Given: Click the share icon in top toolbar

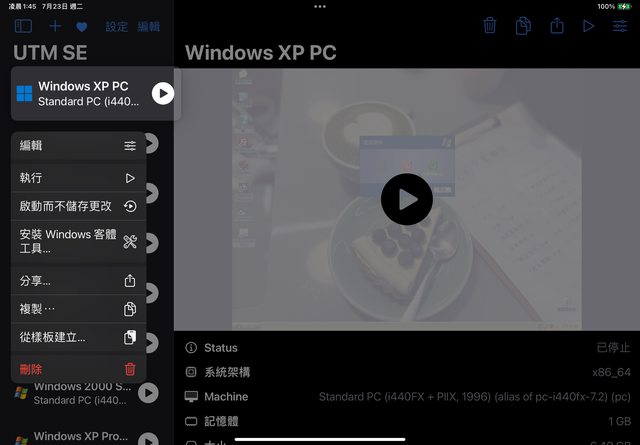Looking at the screenshot, I should (556, 26).
